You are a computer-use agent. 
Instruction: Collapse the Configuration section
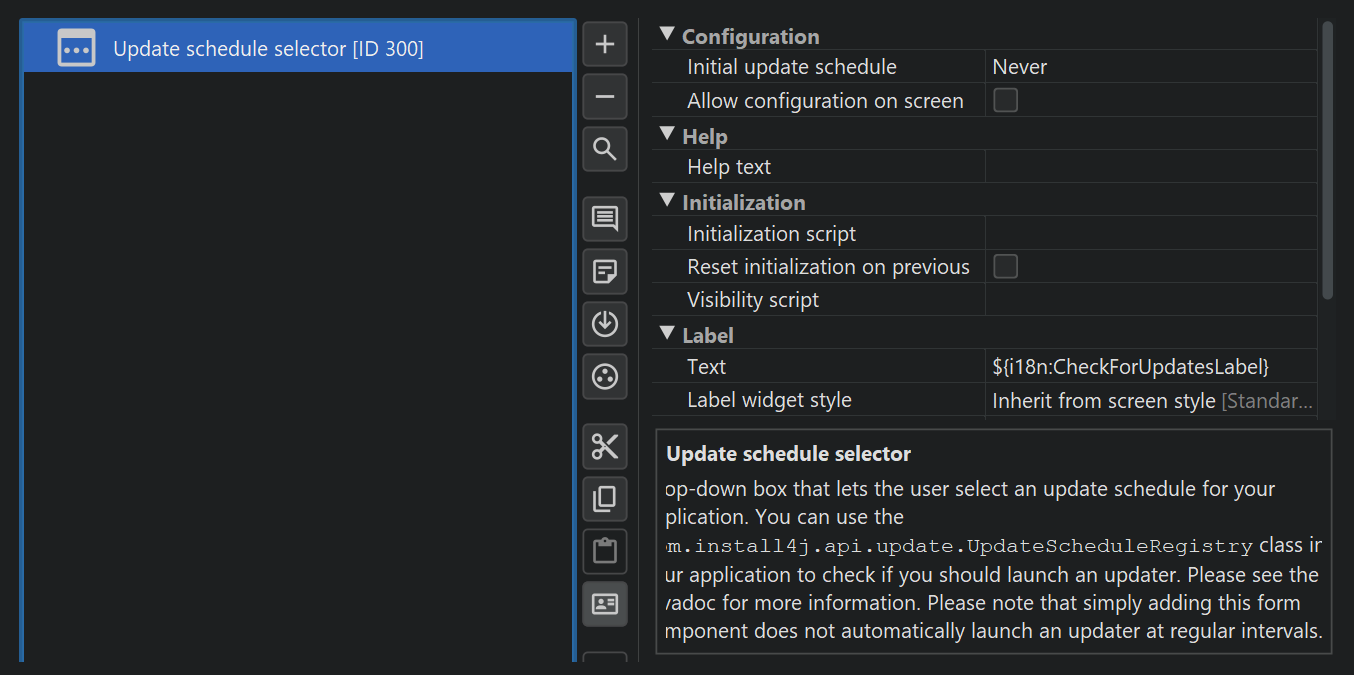(x=668, y=36)
